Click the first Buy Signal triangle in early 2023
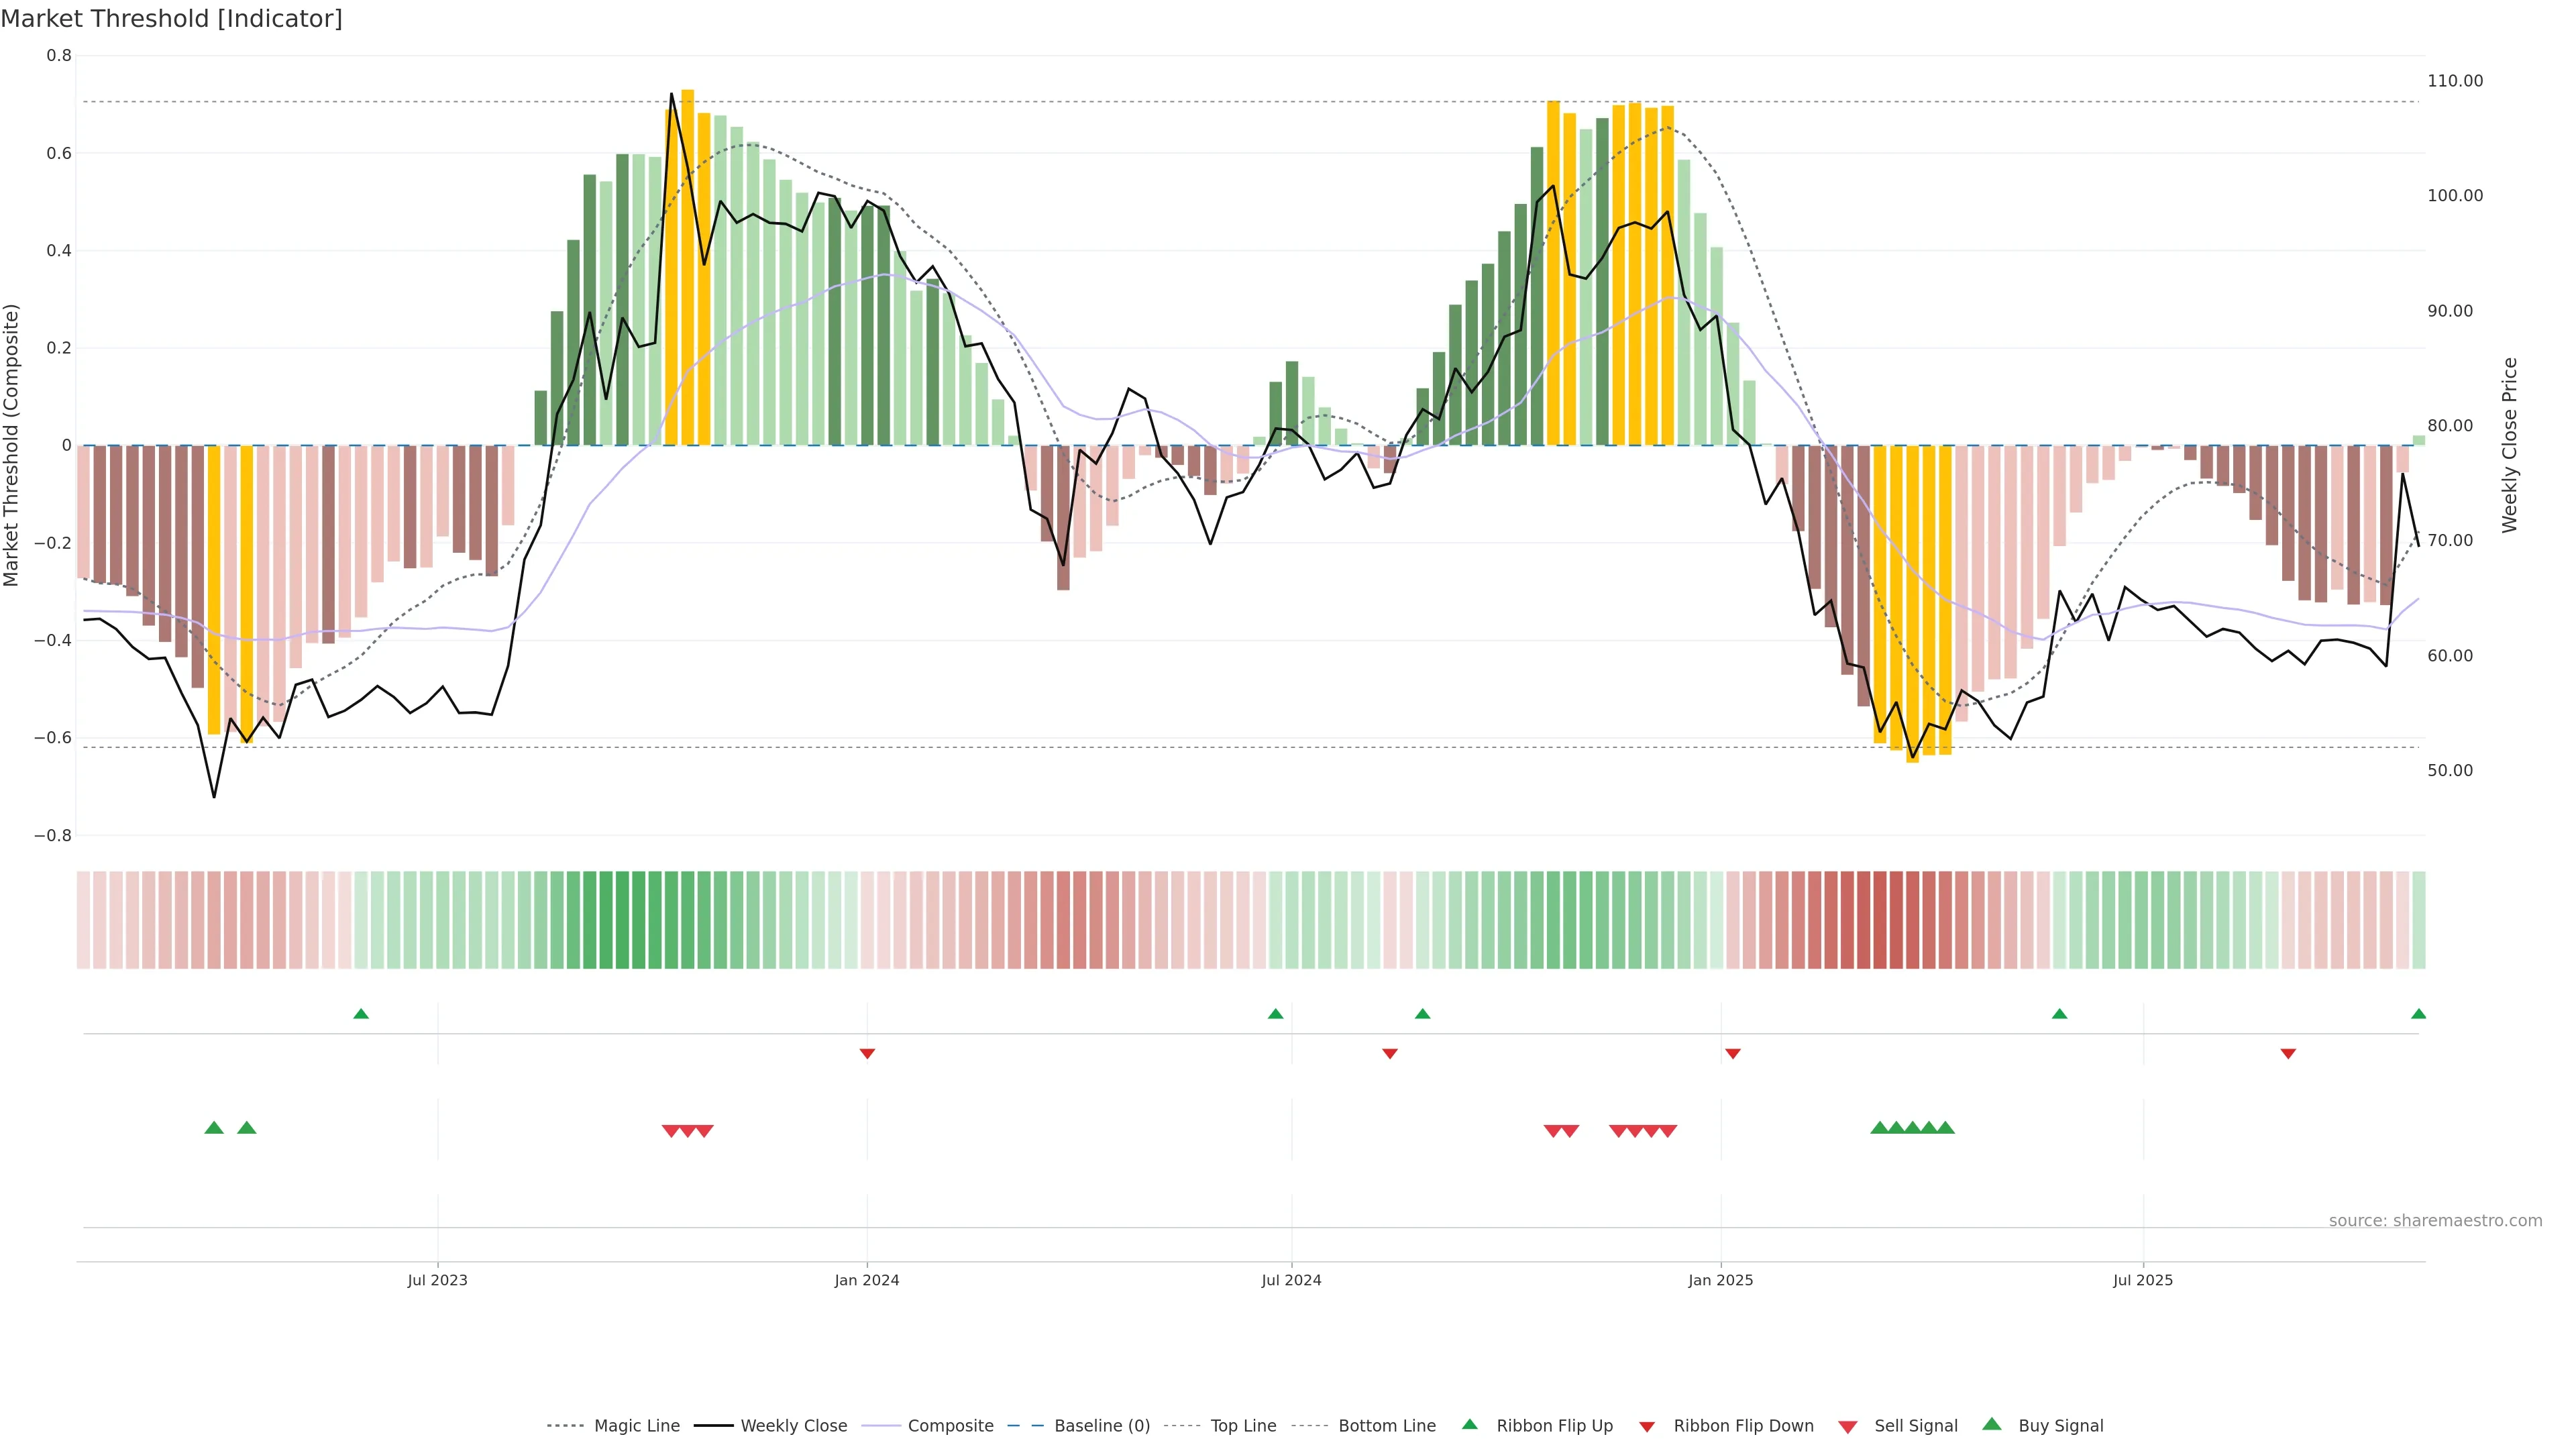The width and height of the screenshot is (2576, 1449). pos(214,1128)
